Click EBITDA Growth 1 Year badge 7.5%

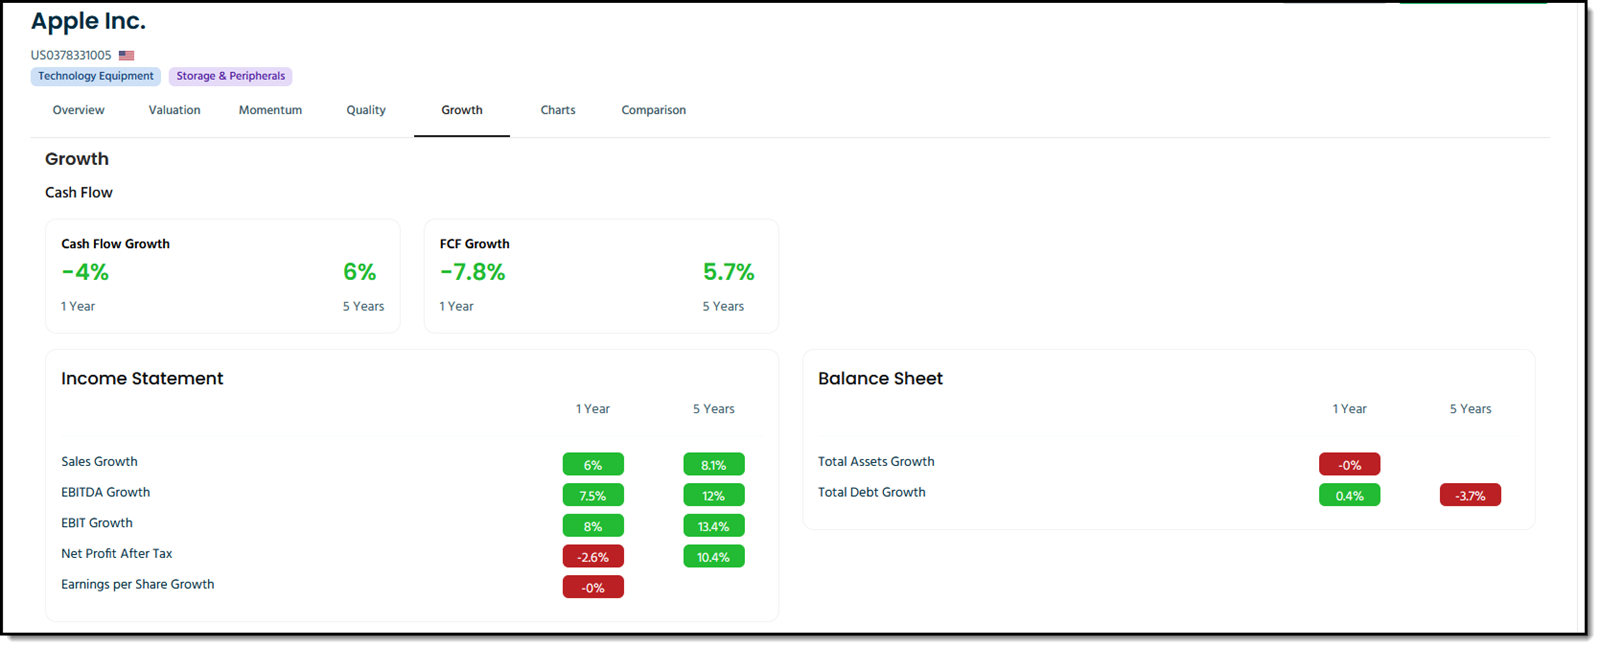(593, 496)
